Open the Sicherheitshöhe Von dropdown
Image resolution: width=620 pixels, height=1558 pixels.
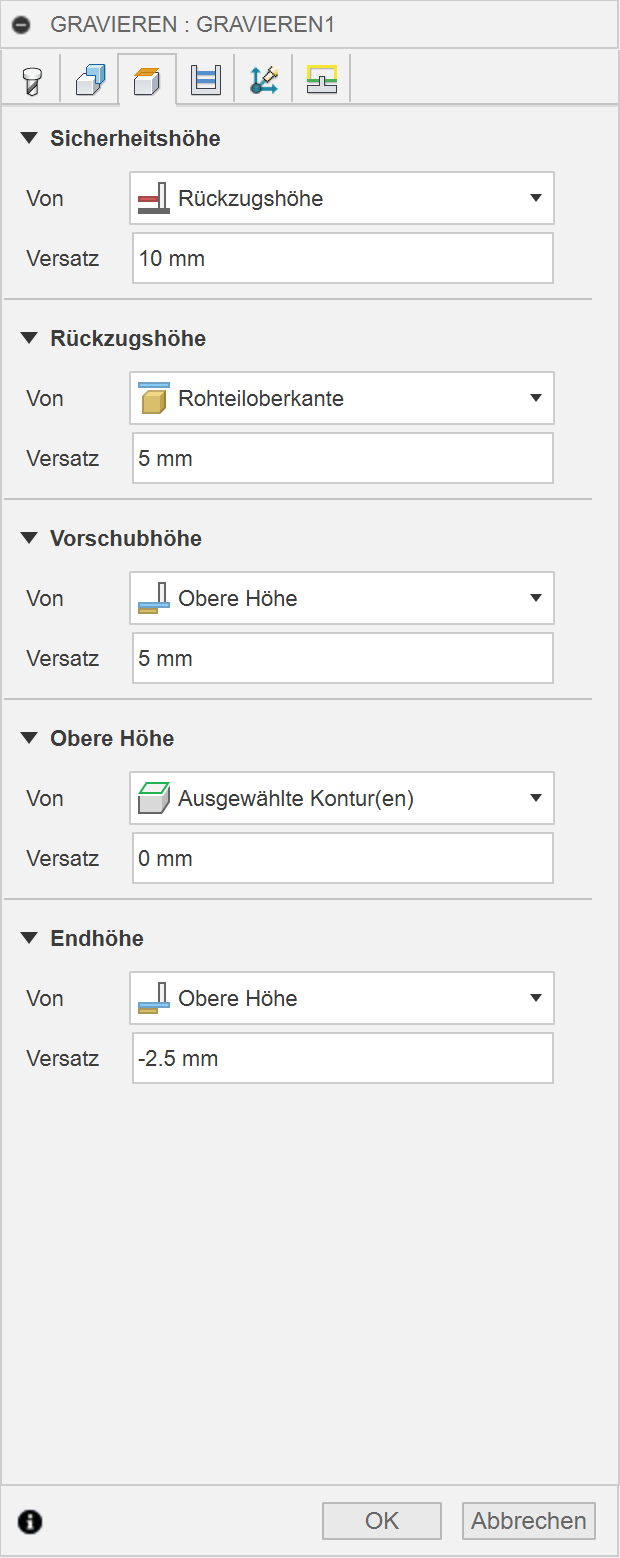(342, 198)
